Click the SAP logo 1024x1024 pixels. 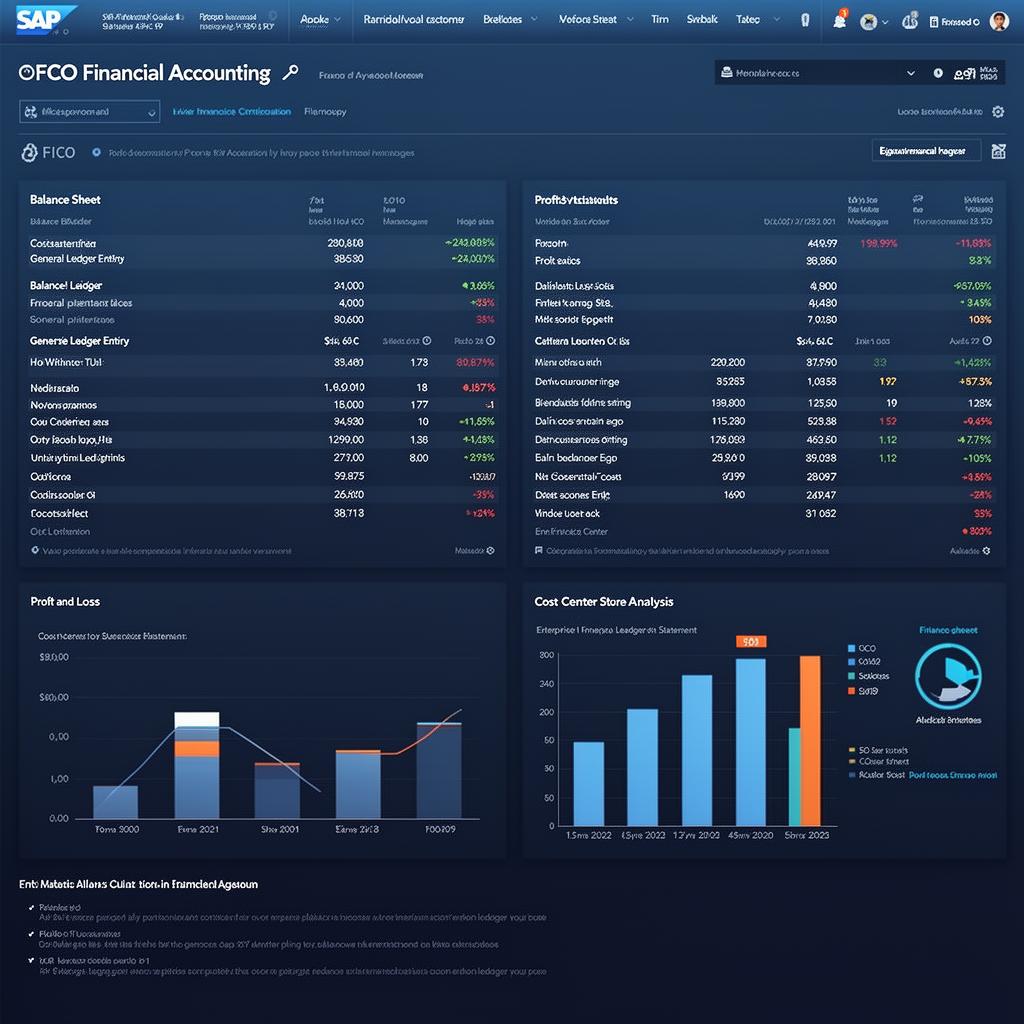pos(45,20)
